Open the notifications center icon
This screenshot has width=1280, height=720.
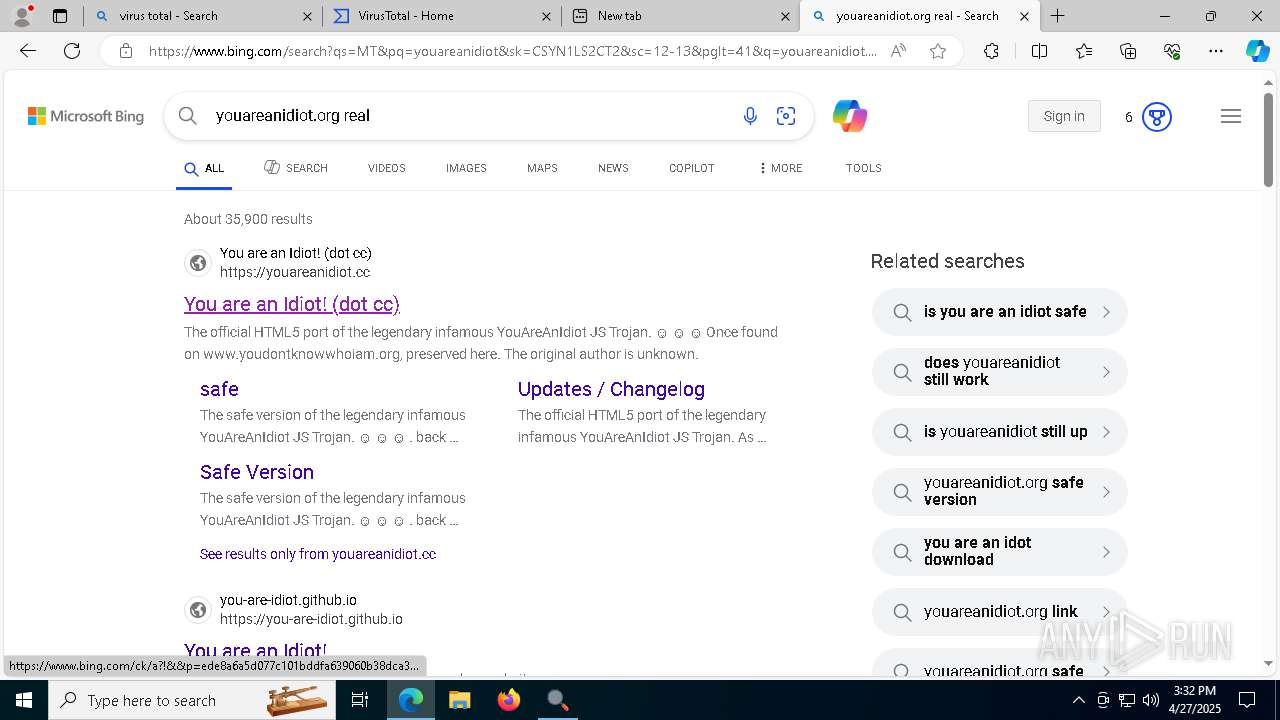1247,700
